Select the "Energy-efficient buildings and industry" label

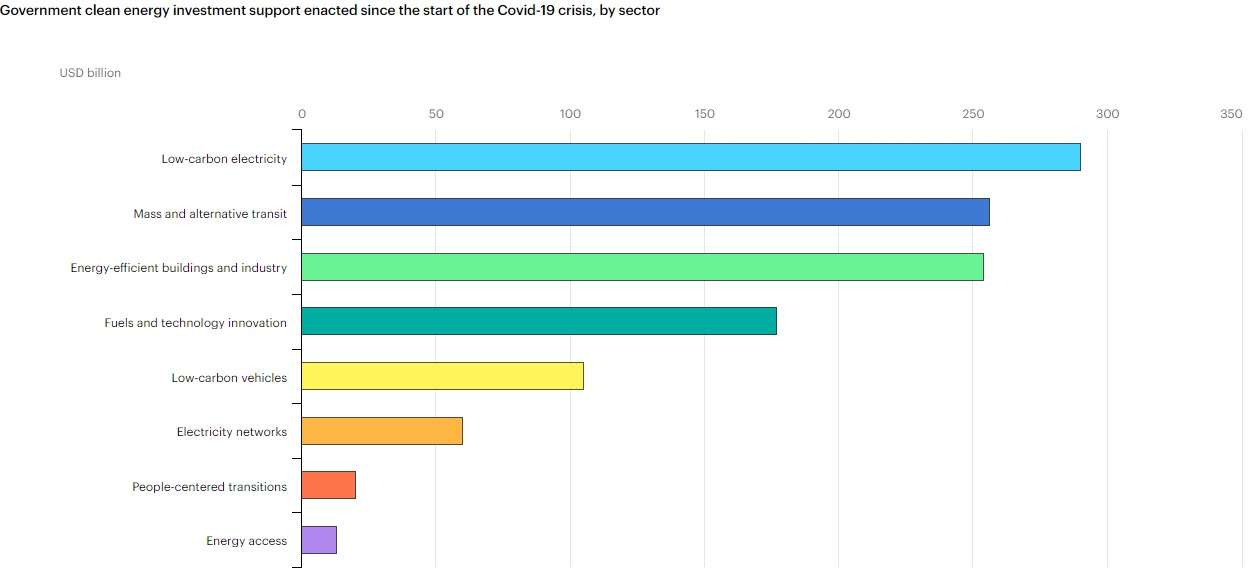pyautogui.click(x=178, y=268)
